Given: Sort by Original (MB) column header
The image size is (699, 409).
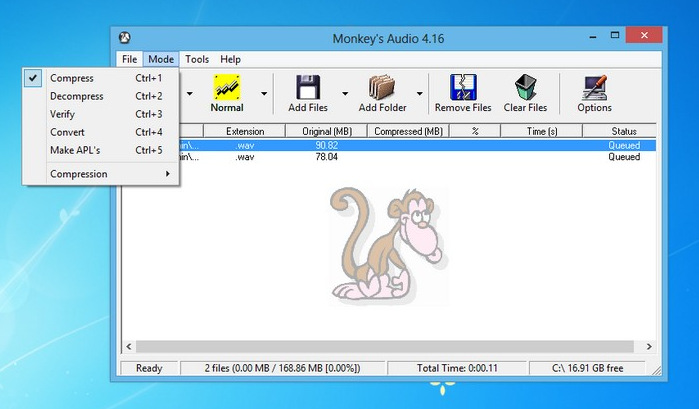Looking at the screenshot, I should pyautogui.click(x=327, y=131).
